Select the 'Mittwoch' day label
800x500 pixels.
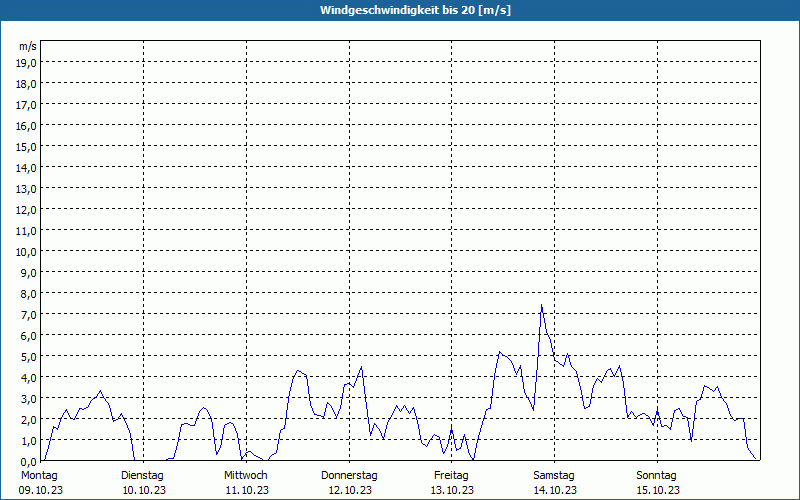pos(245,475)
